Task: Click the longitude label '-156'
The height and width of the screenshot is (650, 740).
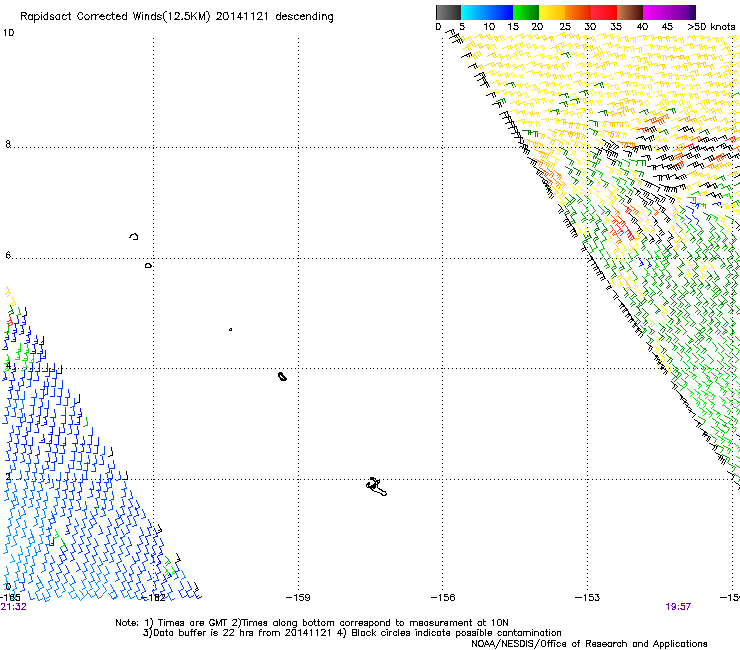Action: [x=443, y=598]
